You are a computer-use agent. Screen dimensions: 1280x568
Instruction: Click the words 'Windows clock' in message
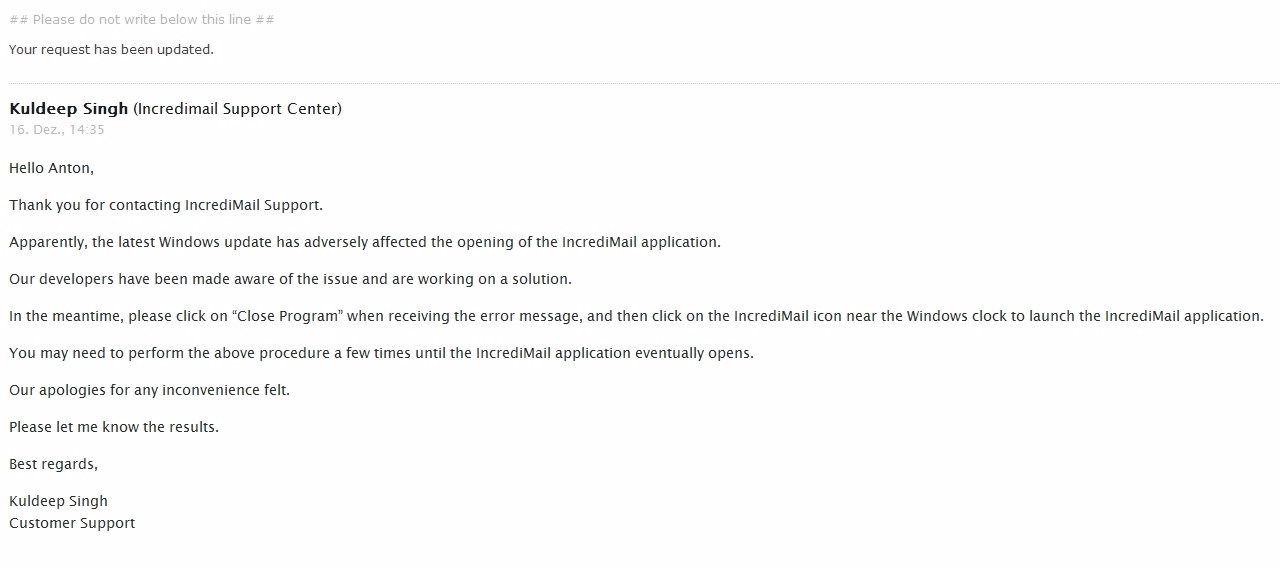(954, 316)
